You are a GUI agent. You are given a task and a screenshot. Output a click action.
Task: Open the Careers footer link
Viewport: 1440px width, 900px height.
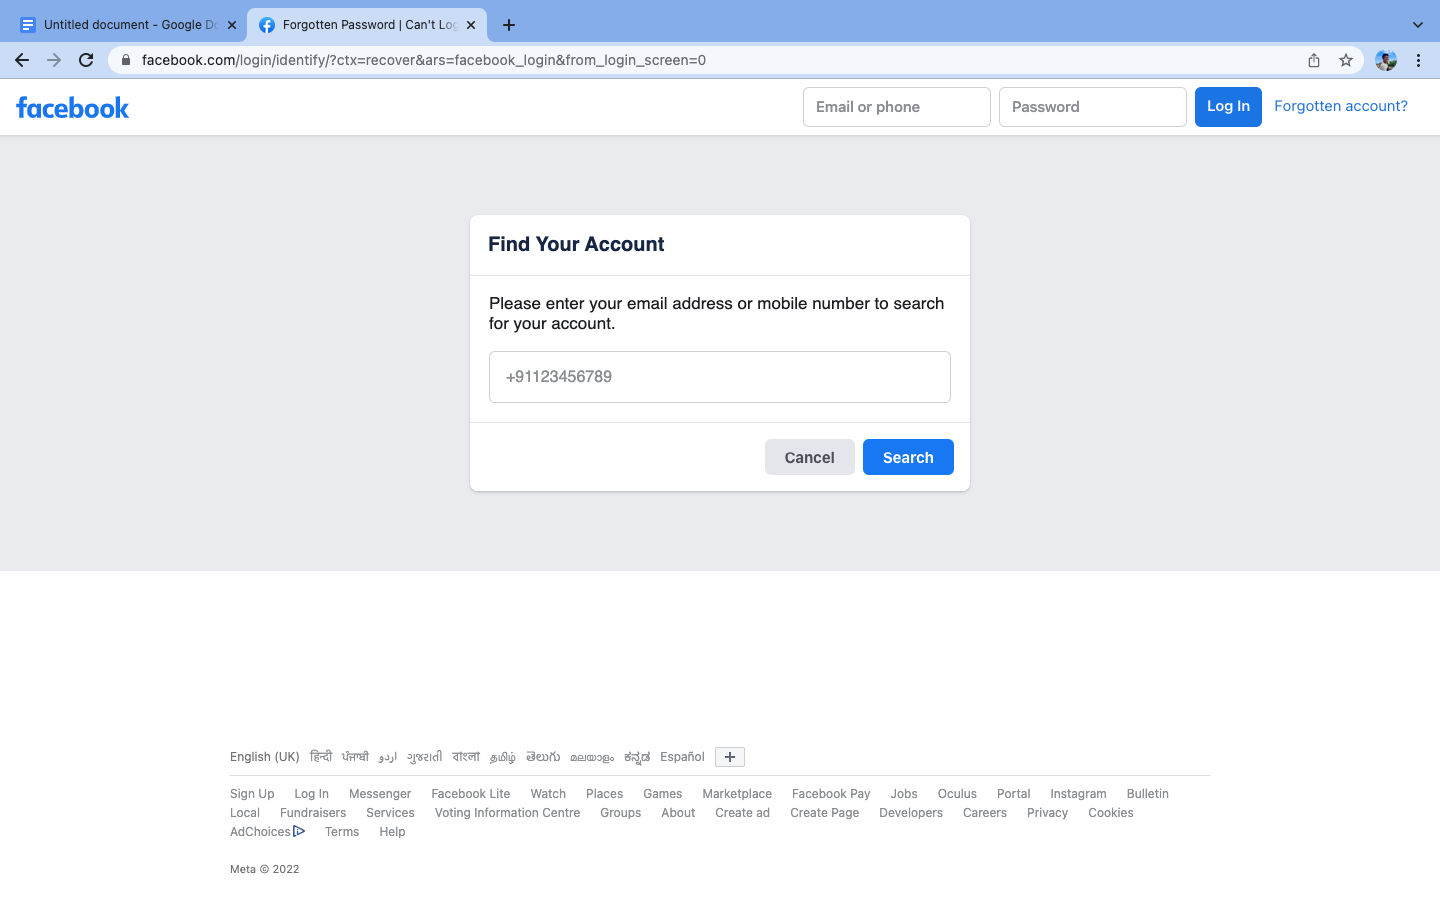pos(985,813)
